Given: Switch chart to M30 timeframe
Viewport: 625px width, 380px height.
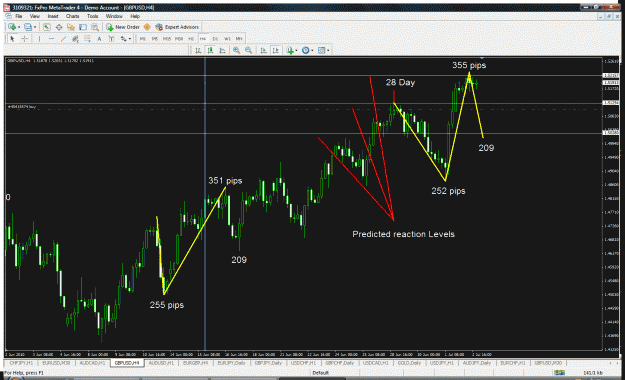Looking at the screenshot, I should [179, 39].
